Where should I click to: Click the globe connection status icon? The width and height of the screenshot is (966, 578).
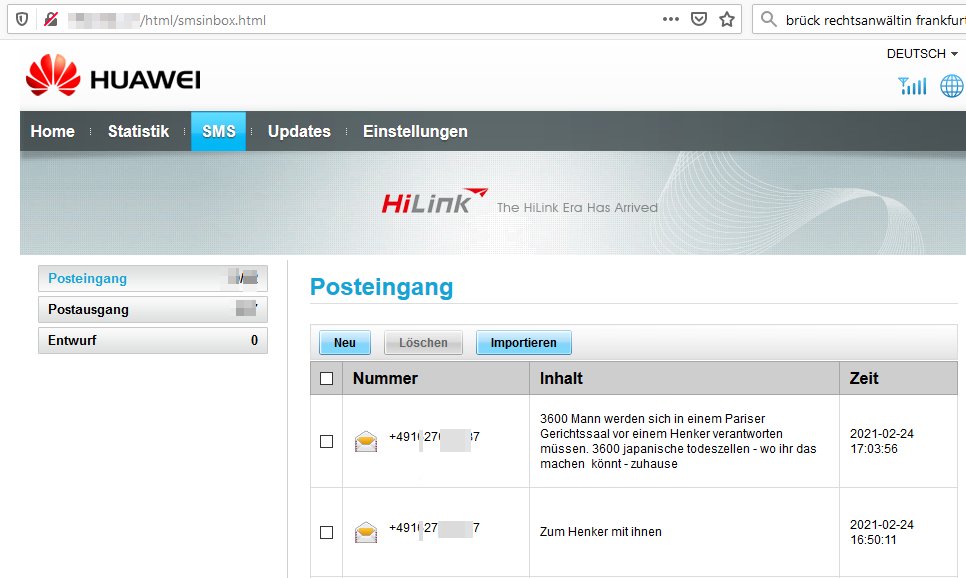coord(952,86)
